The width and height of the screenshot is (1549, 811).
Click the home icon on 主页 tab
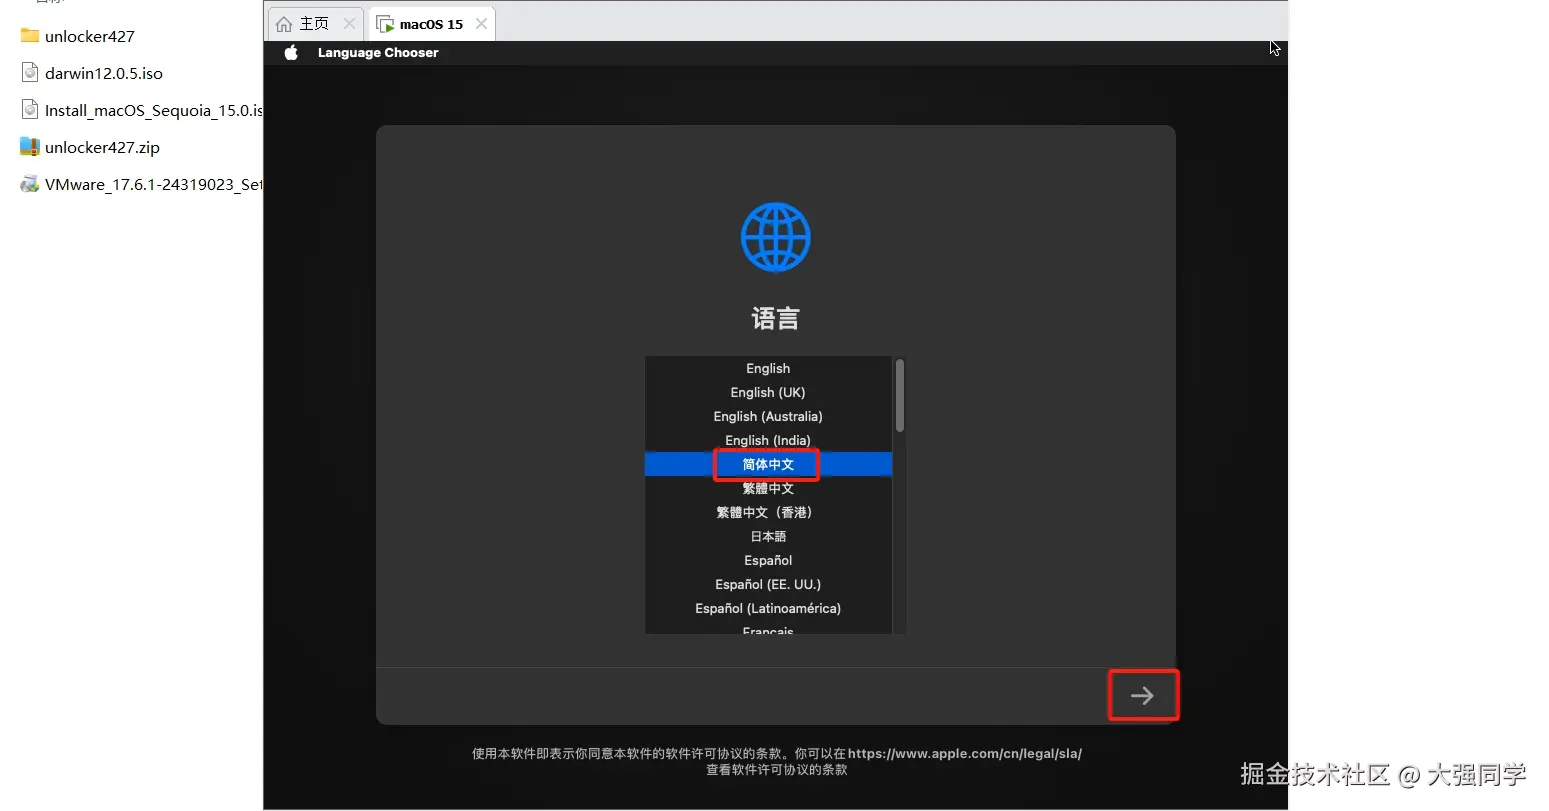pyautogui.click(x=284, y=24)
